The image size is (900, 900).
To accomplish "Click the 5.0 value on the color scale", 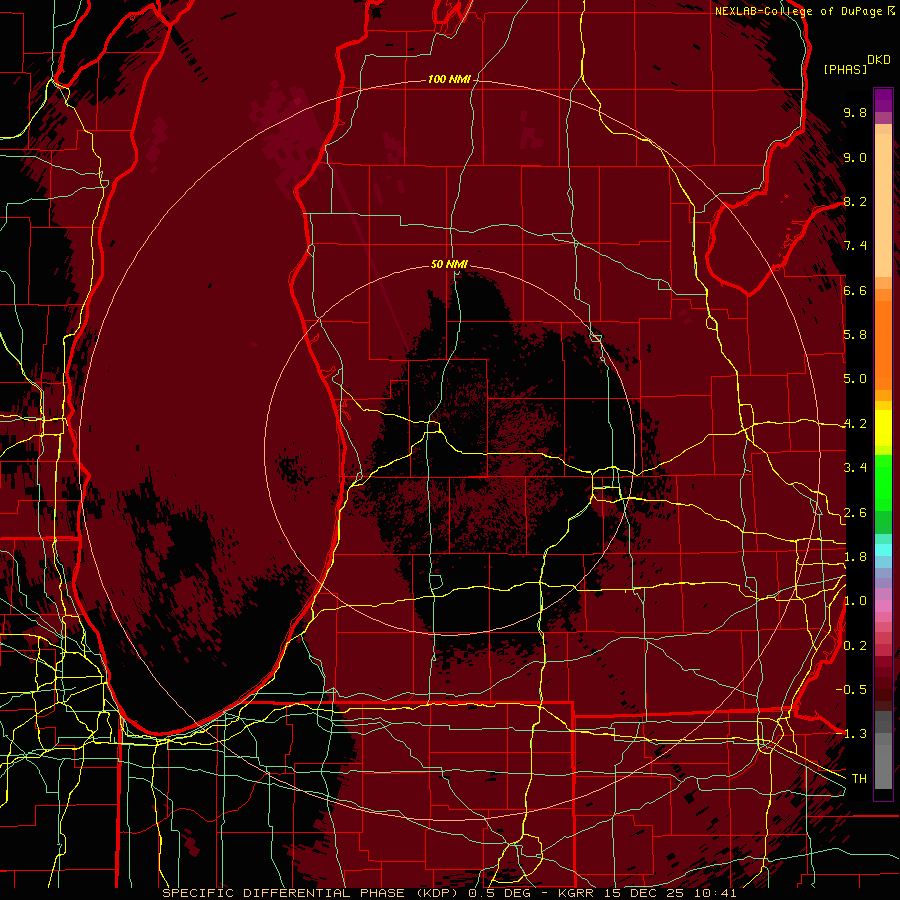I will tap(855, 379).
